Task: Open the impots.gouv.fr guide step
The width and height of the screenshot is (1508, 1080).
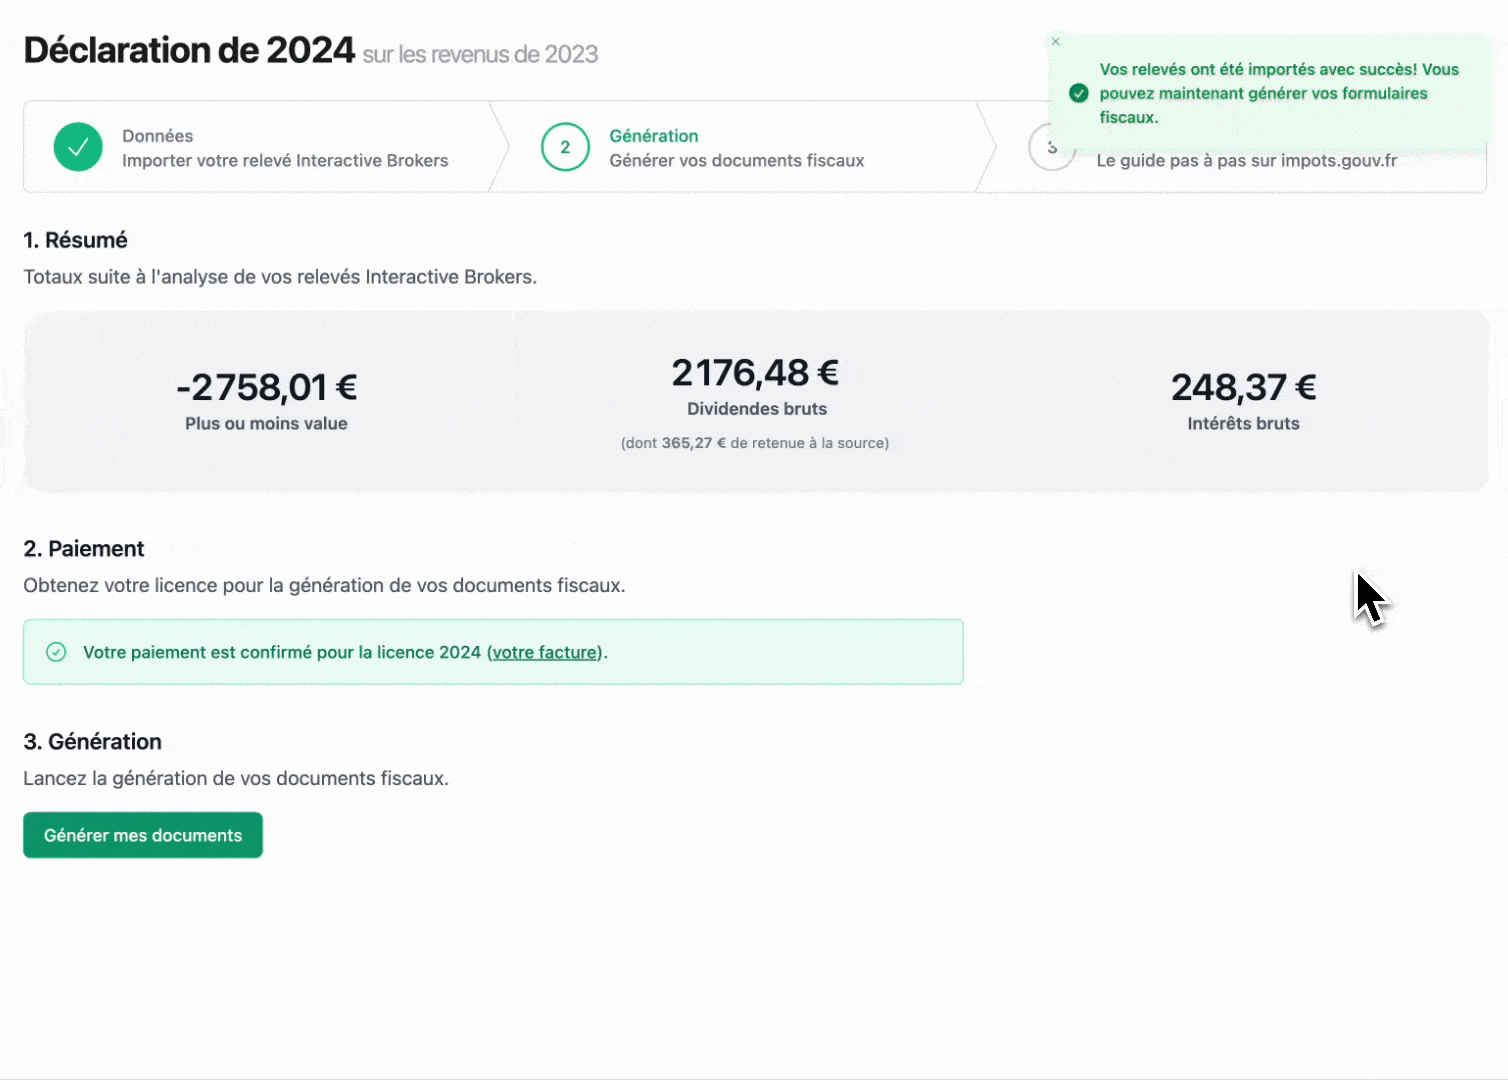Action: point(1246,161)
